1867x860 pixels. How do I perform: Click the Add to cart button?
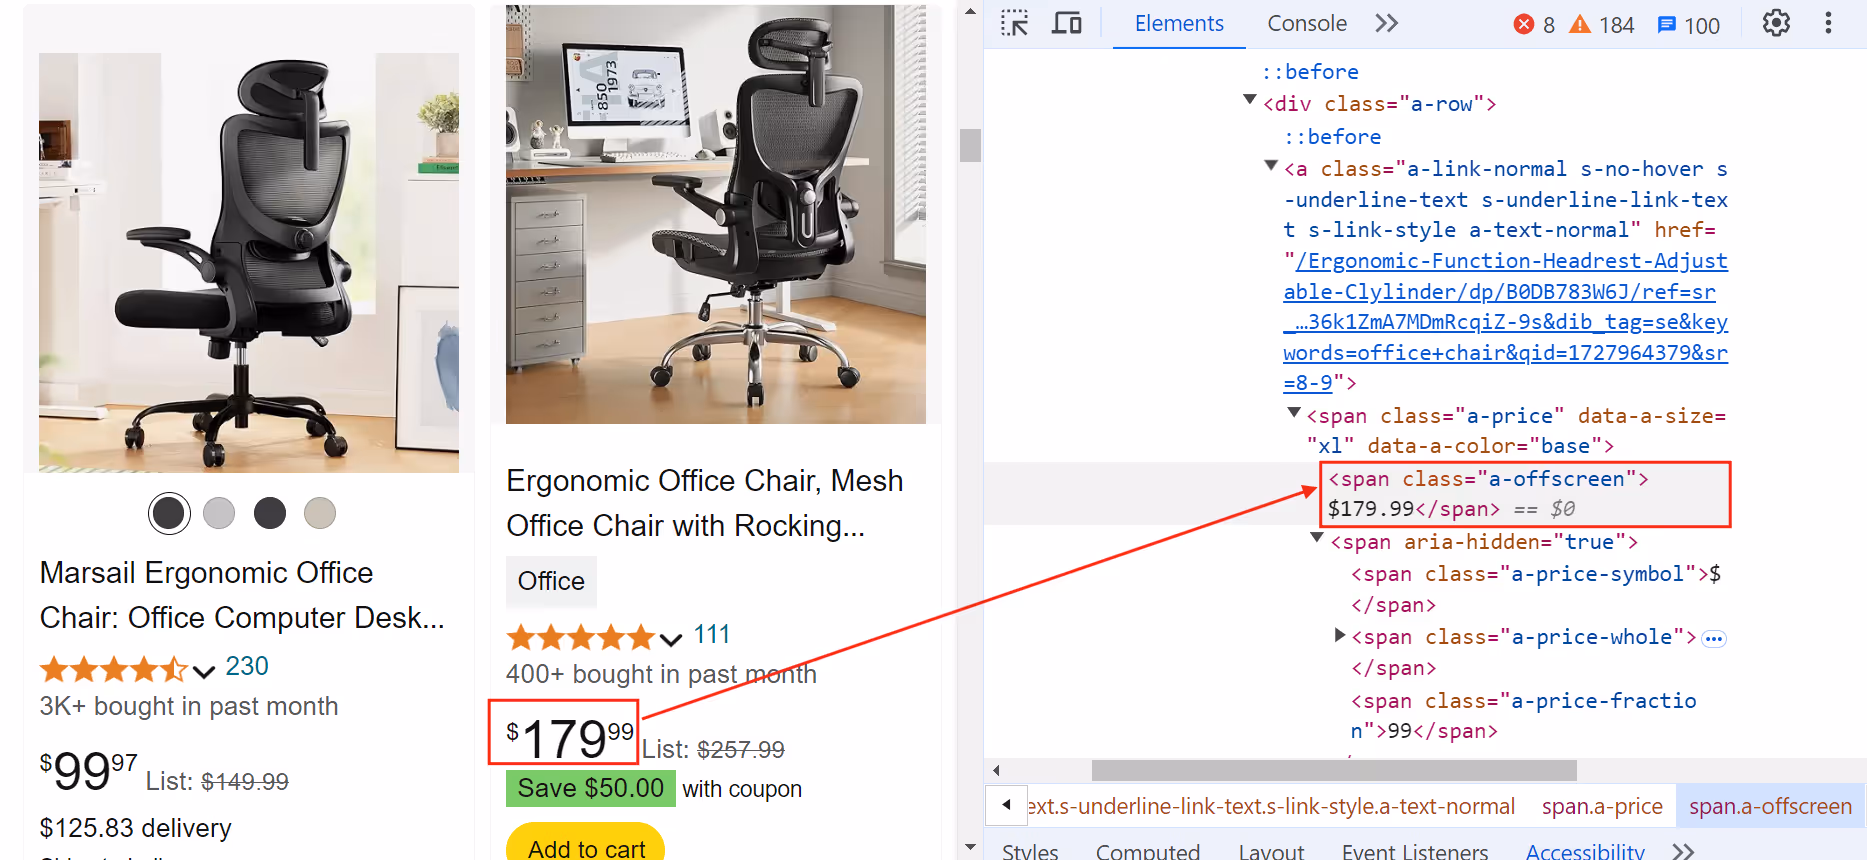586,842
